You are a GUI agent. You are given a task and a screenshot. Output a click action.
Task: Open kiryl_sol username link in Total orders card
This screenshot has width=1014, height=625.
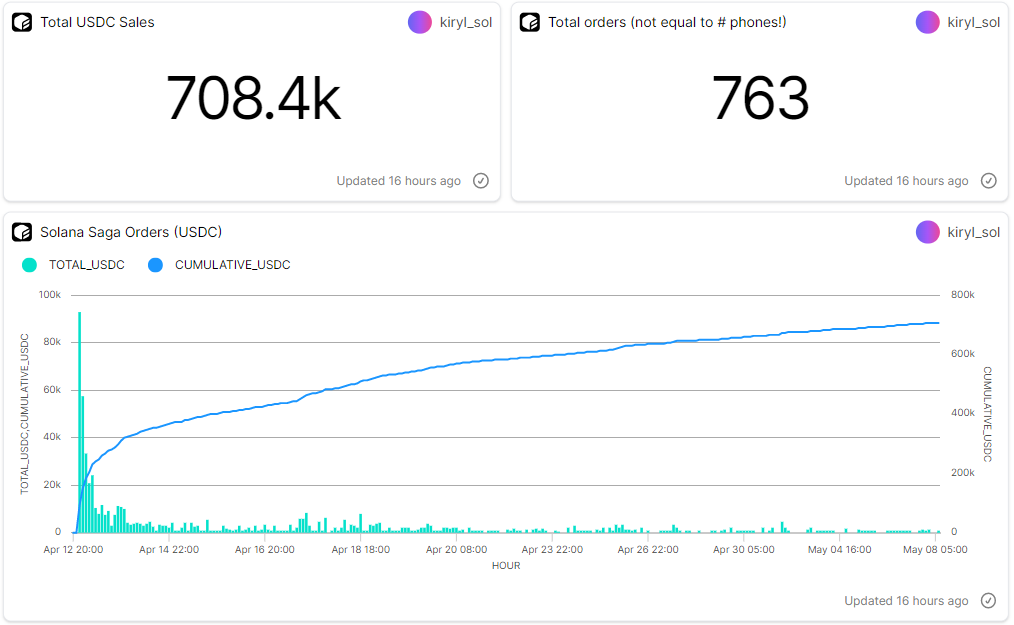click(x=973, y=23)
